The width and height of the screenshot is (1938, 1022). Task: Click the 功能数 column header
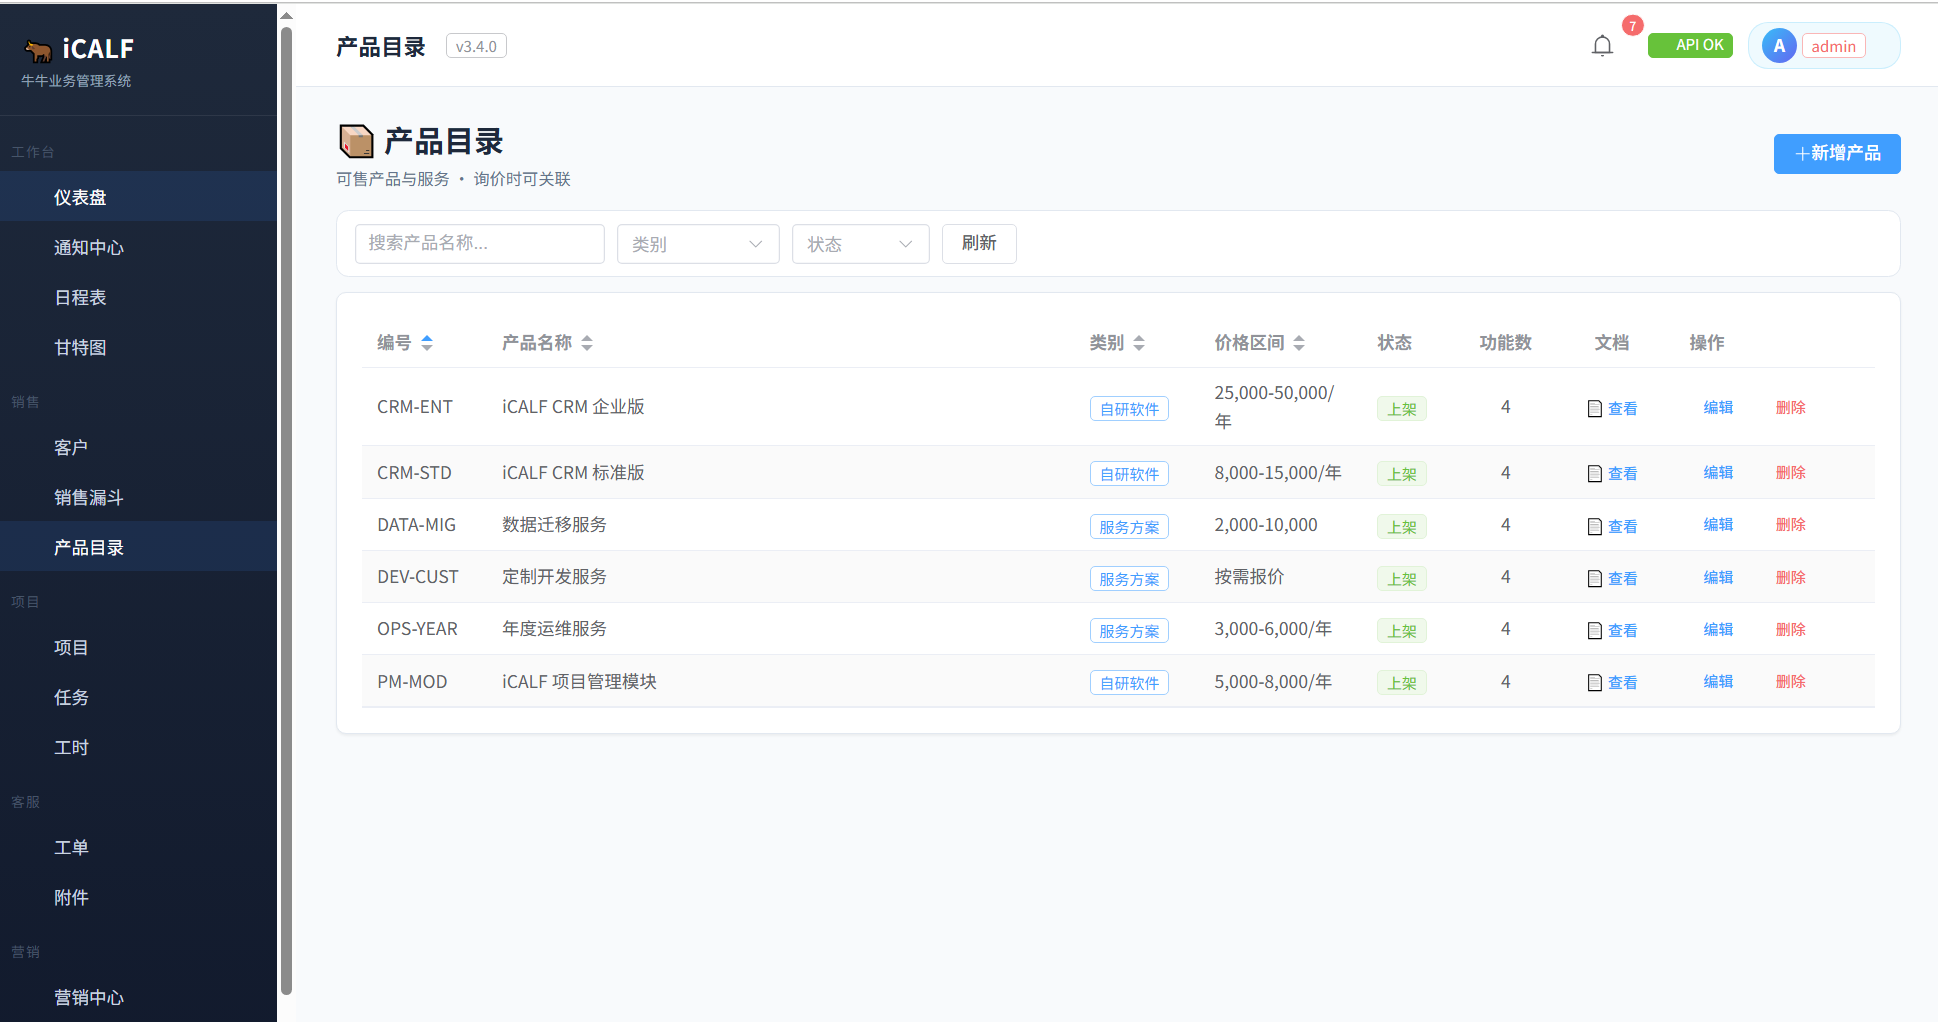click(x=1505, y=343)
